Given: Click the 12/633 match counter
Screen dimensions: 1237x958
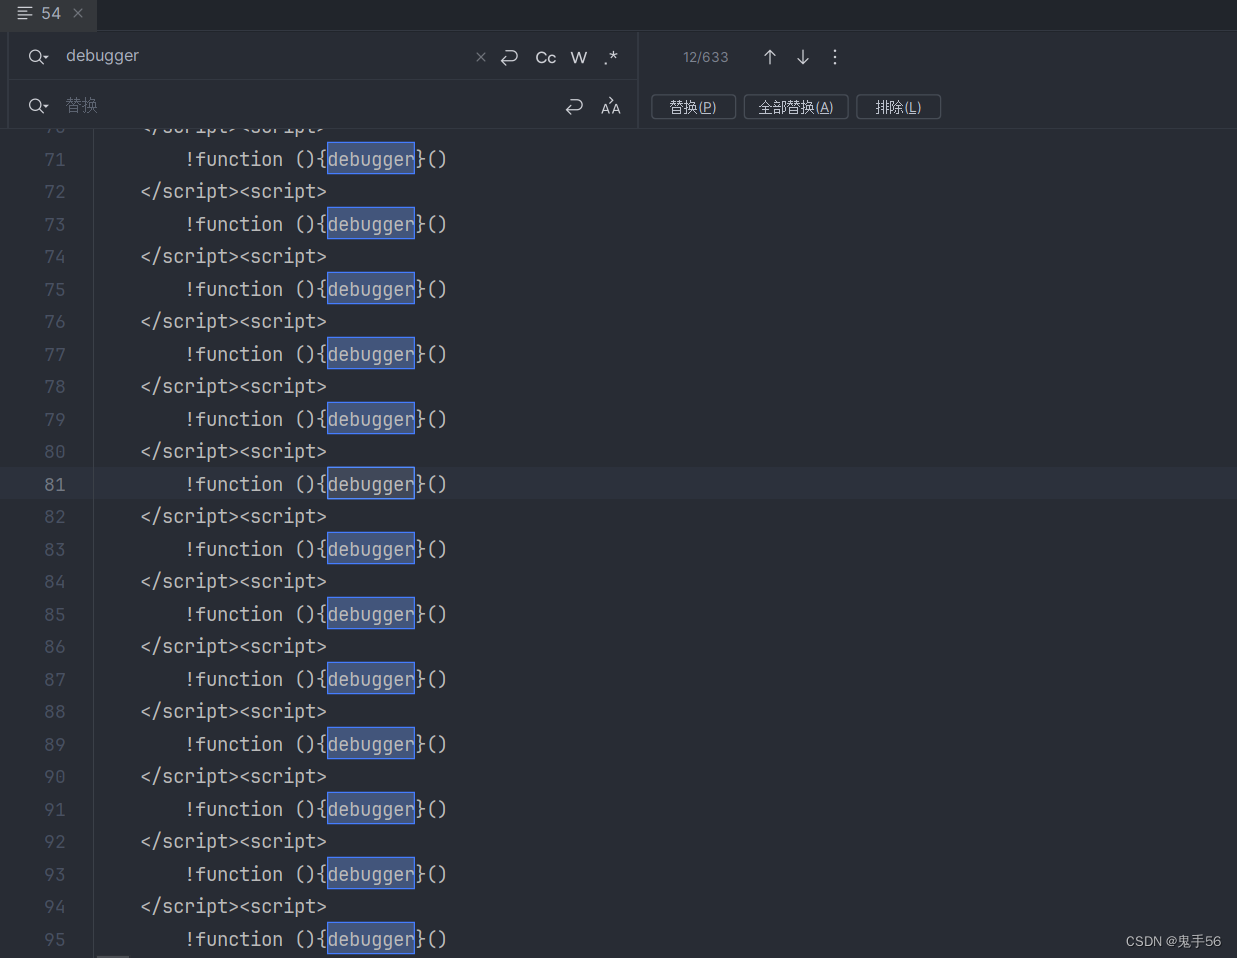Looking at the screenshot, I should 706,57.
